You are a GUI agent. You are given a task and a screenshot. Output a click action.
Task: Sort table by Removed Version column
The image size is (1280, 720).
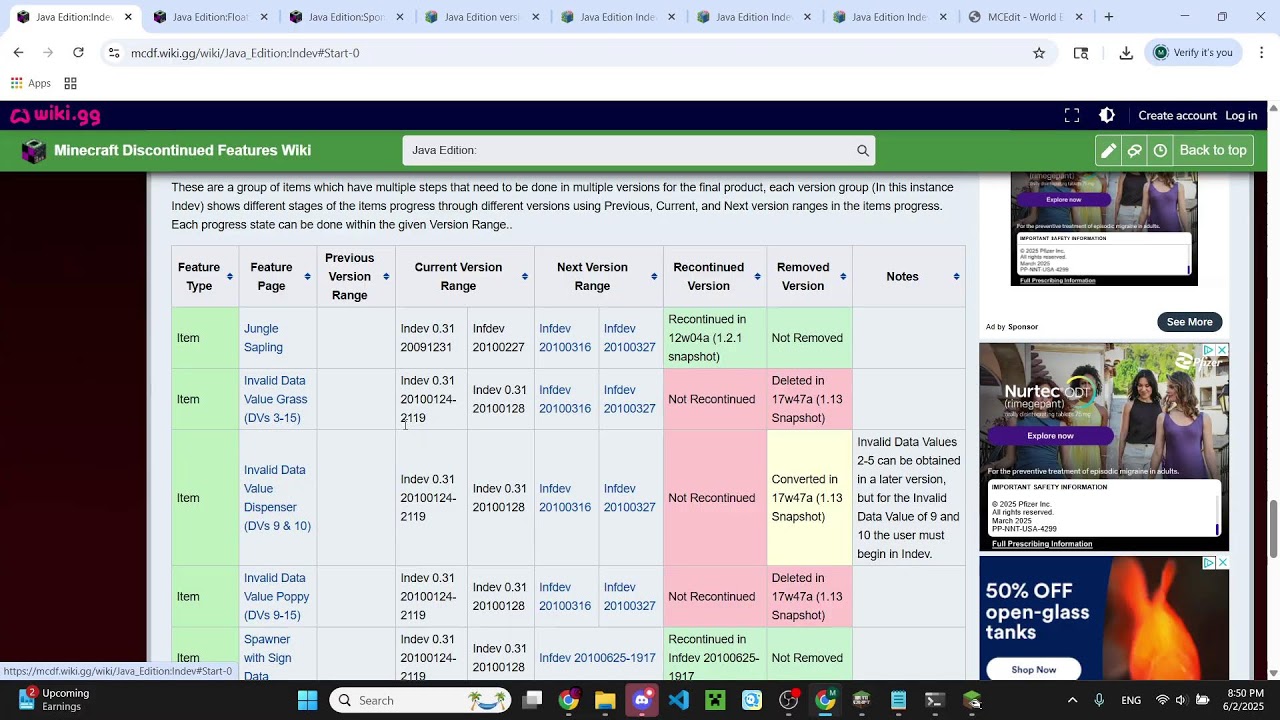[x=843, y=277]
